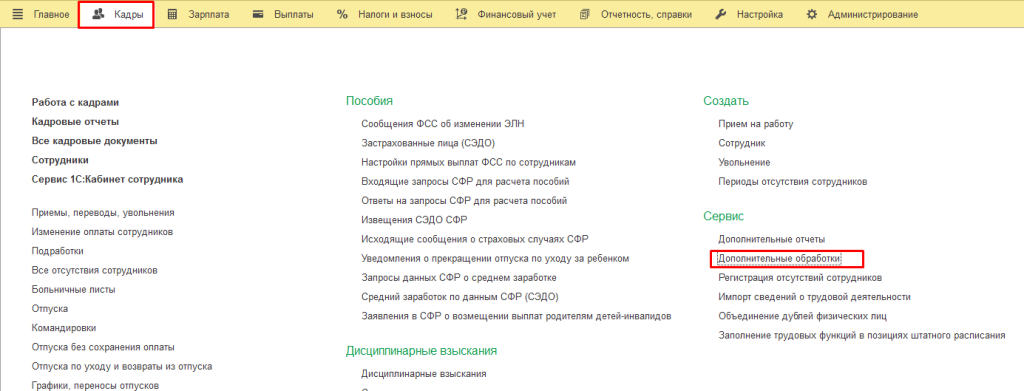Open the Администрирование section

coord(872,14)
